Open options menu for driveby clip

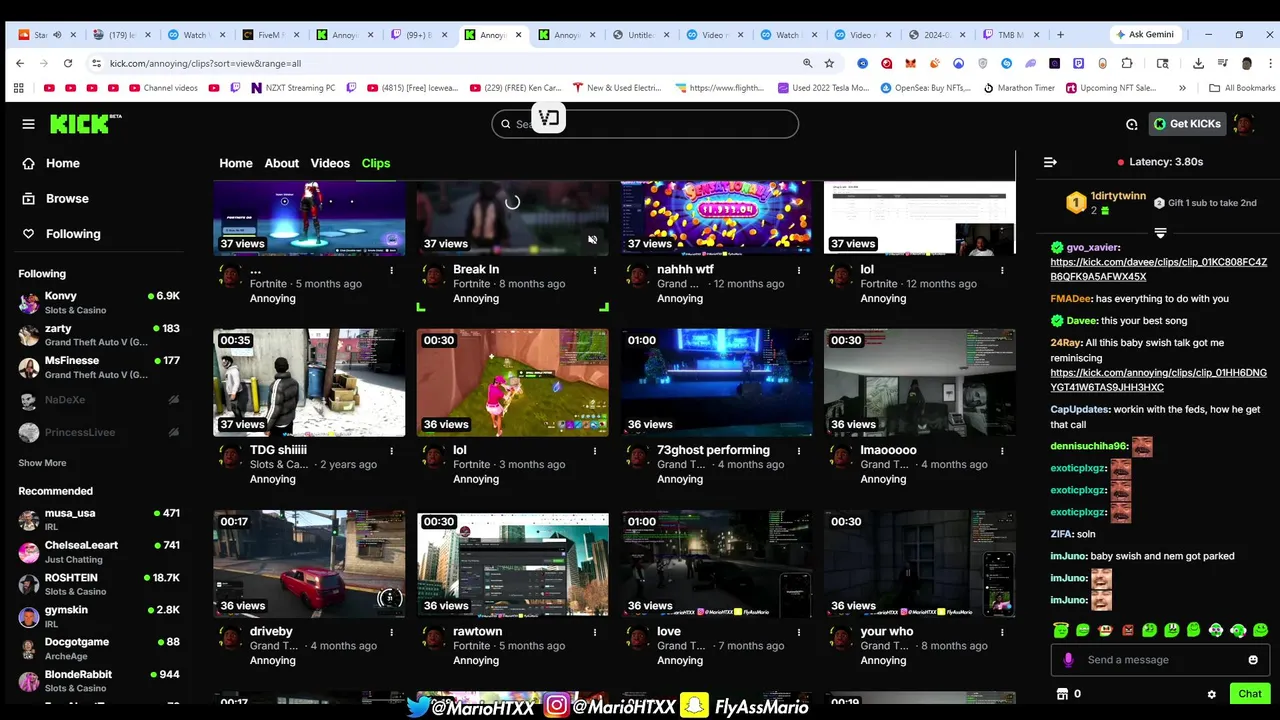[391, 632]
